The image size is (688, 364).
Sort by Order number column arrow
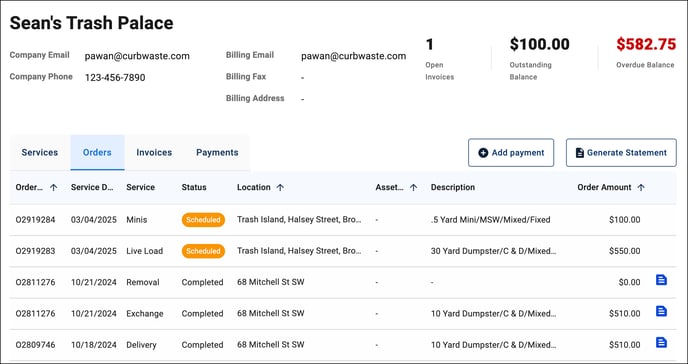(x=54, y=187)
